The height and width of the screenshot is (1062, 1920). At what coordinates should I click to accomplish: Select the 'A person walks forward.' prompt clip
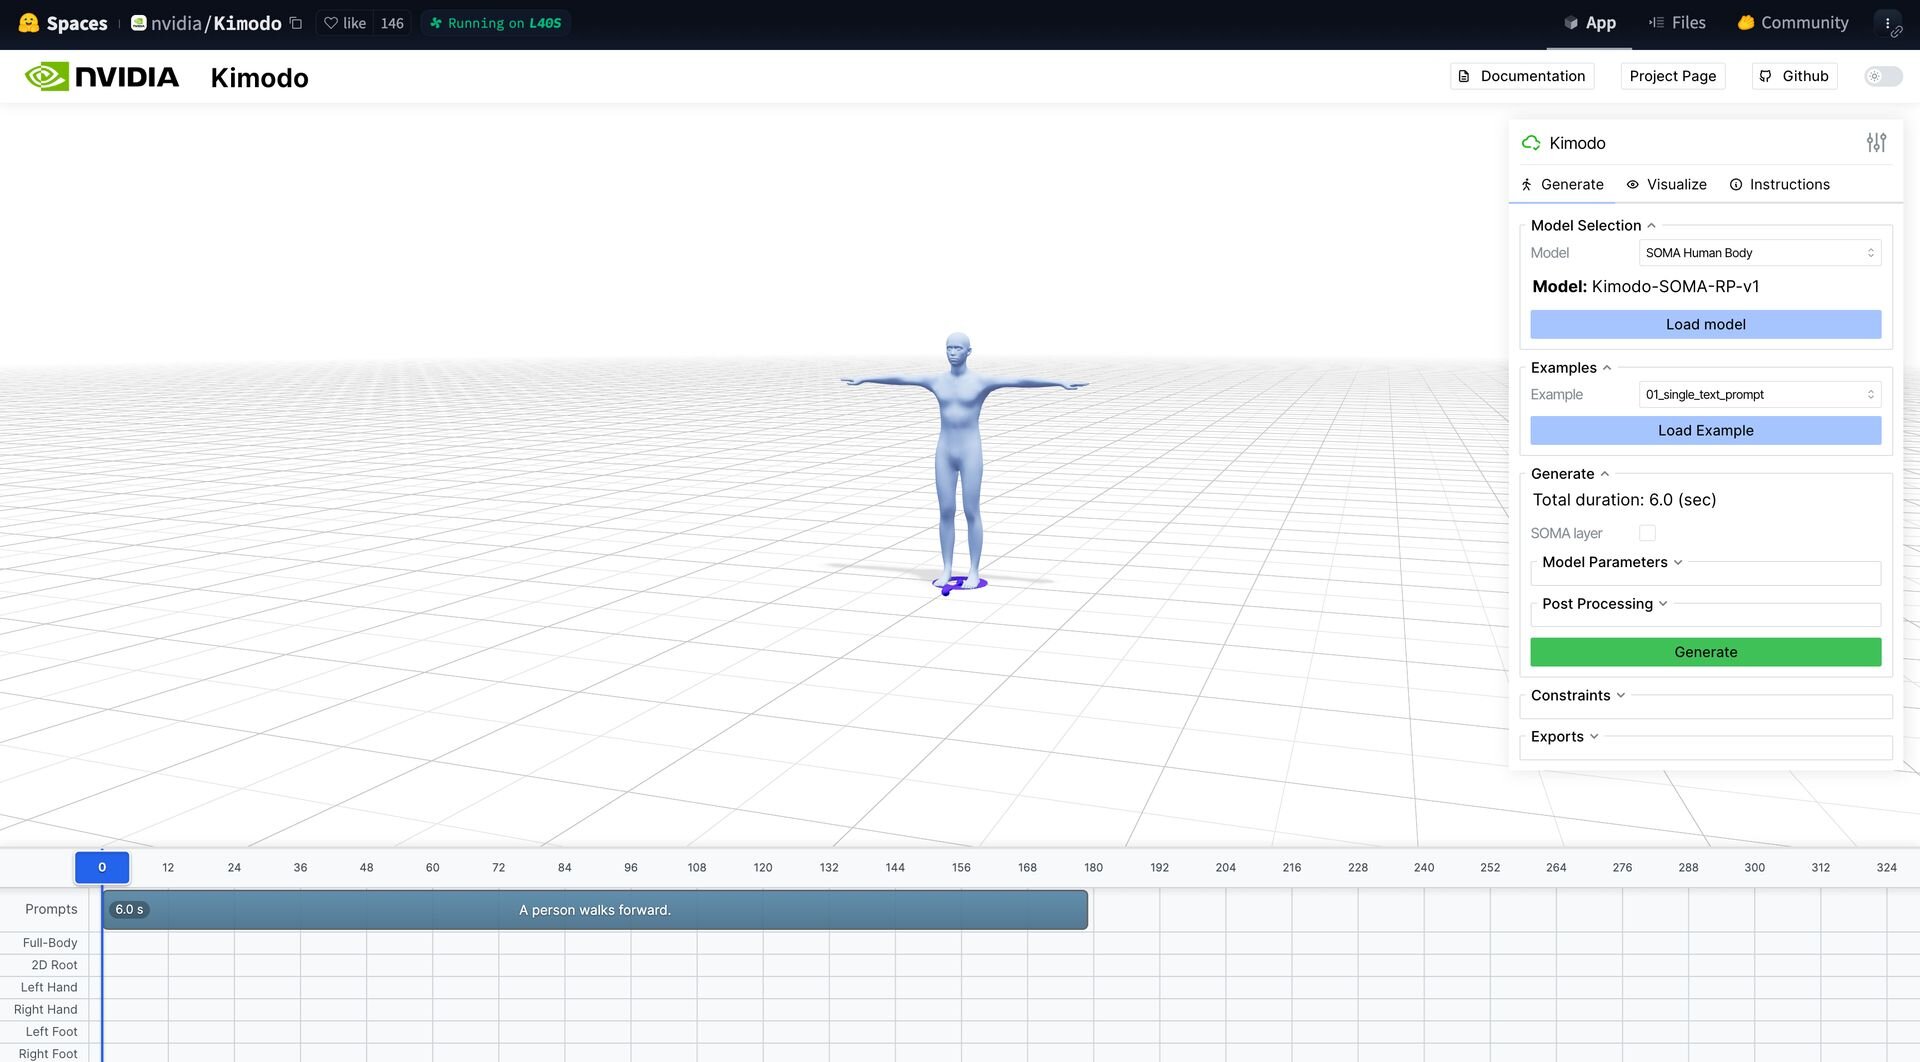595,910
